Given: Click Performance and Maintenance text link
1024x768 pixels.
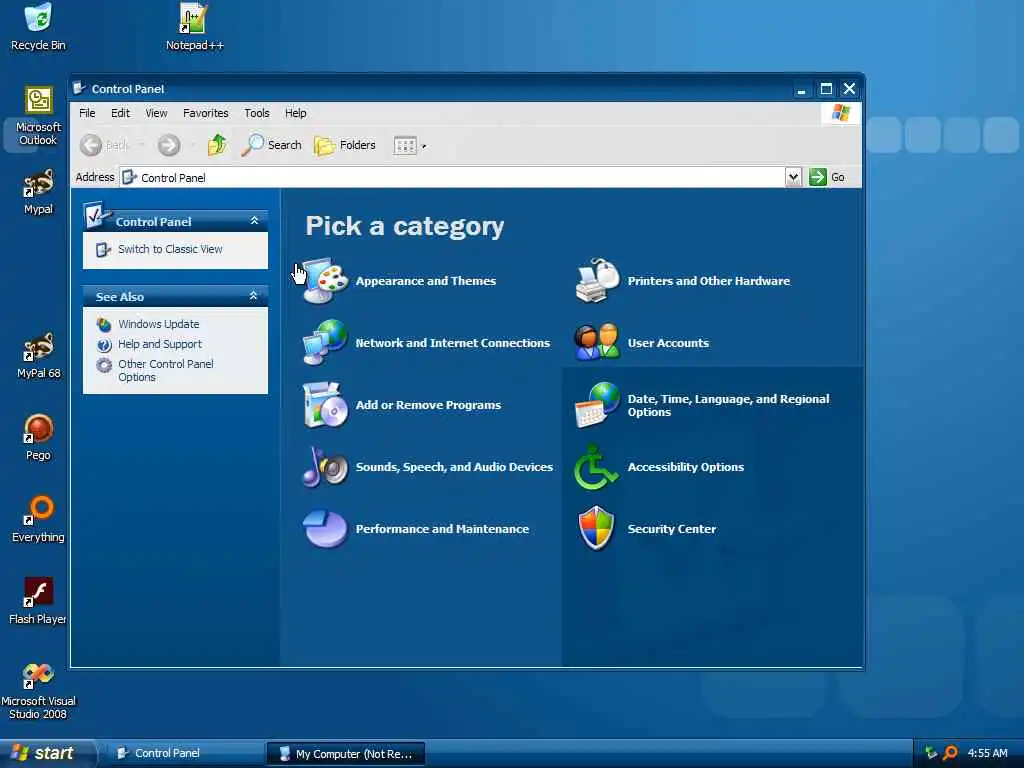Looking at the screenshot, I should [x=442, y=529].
